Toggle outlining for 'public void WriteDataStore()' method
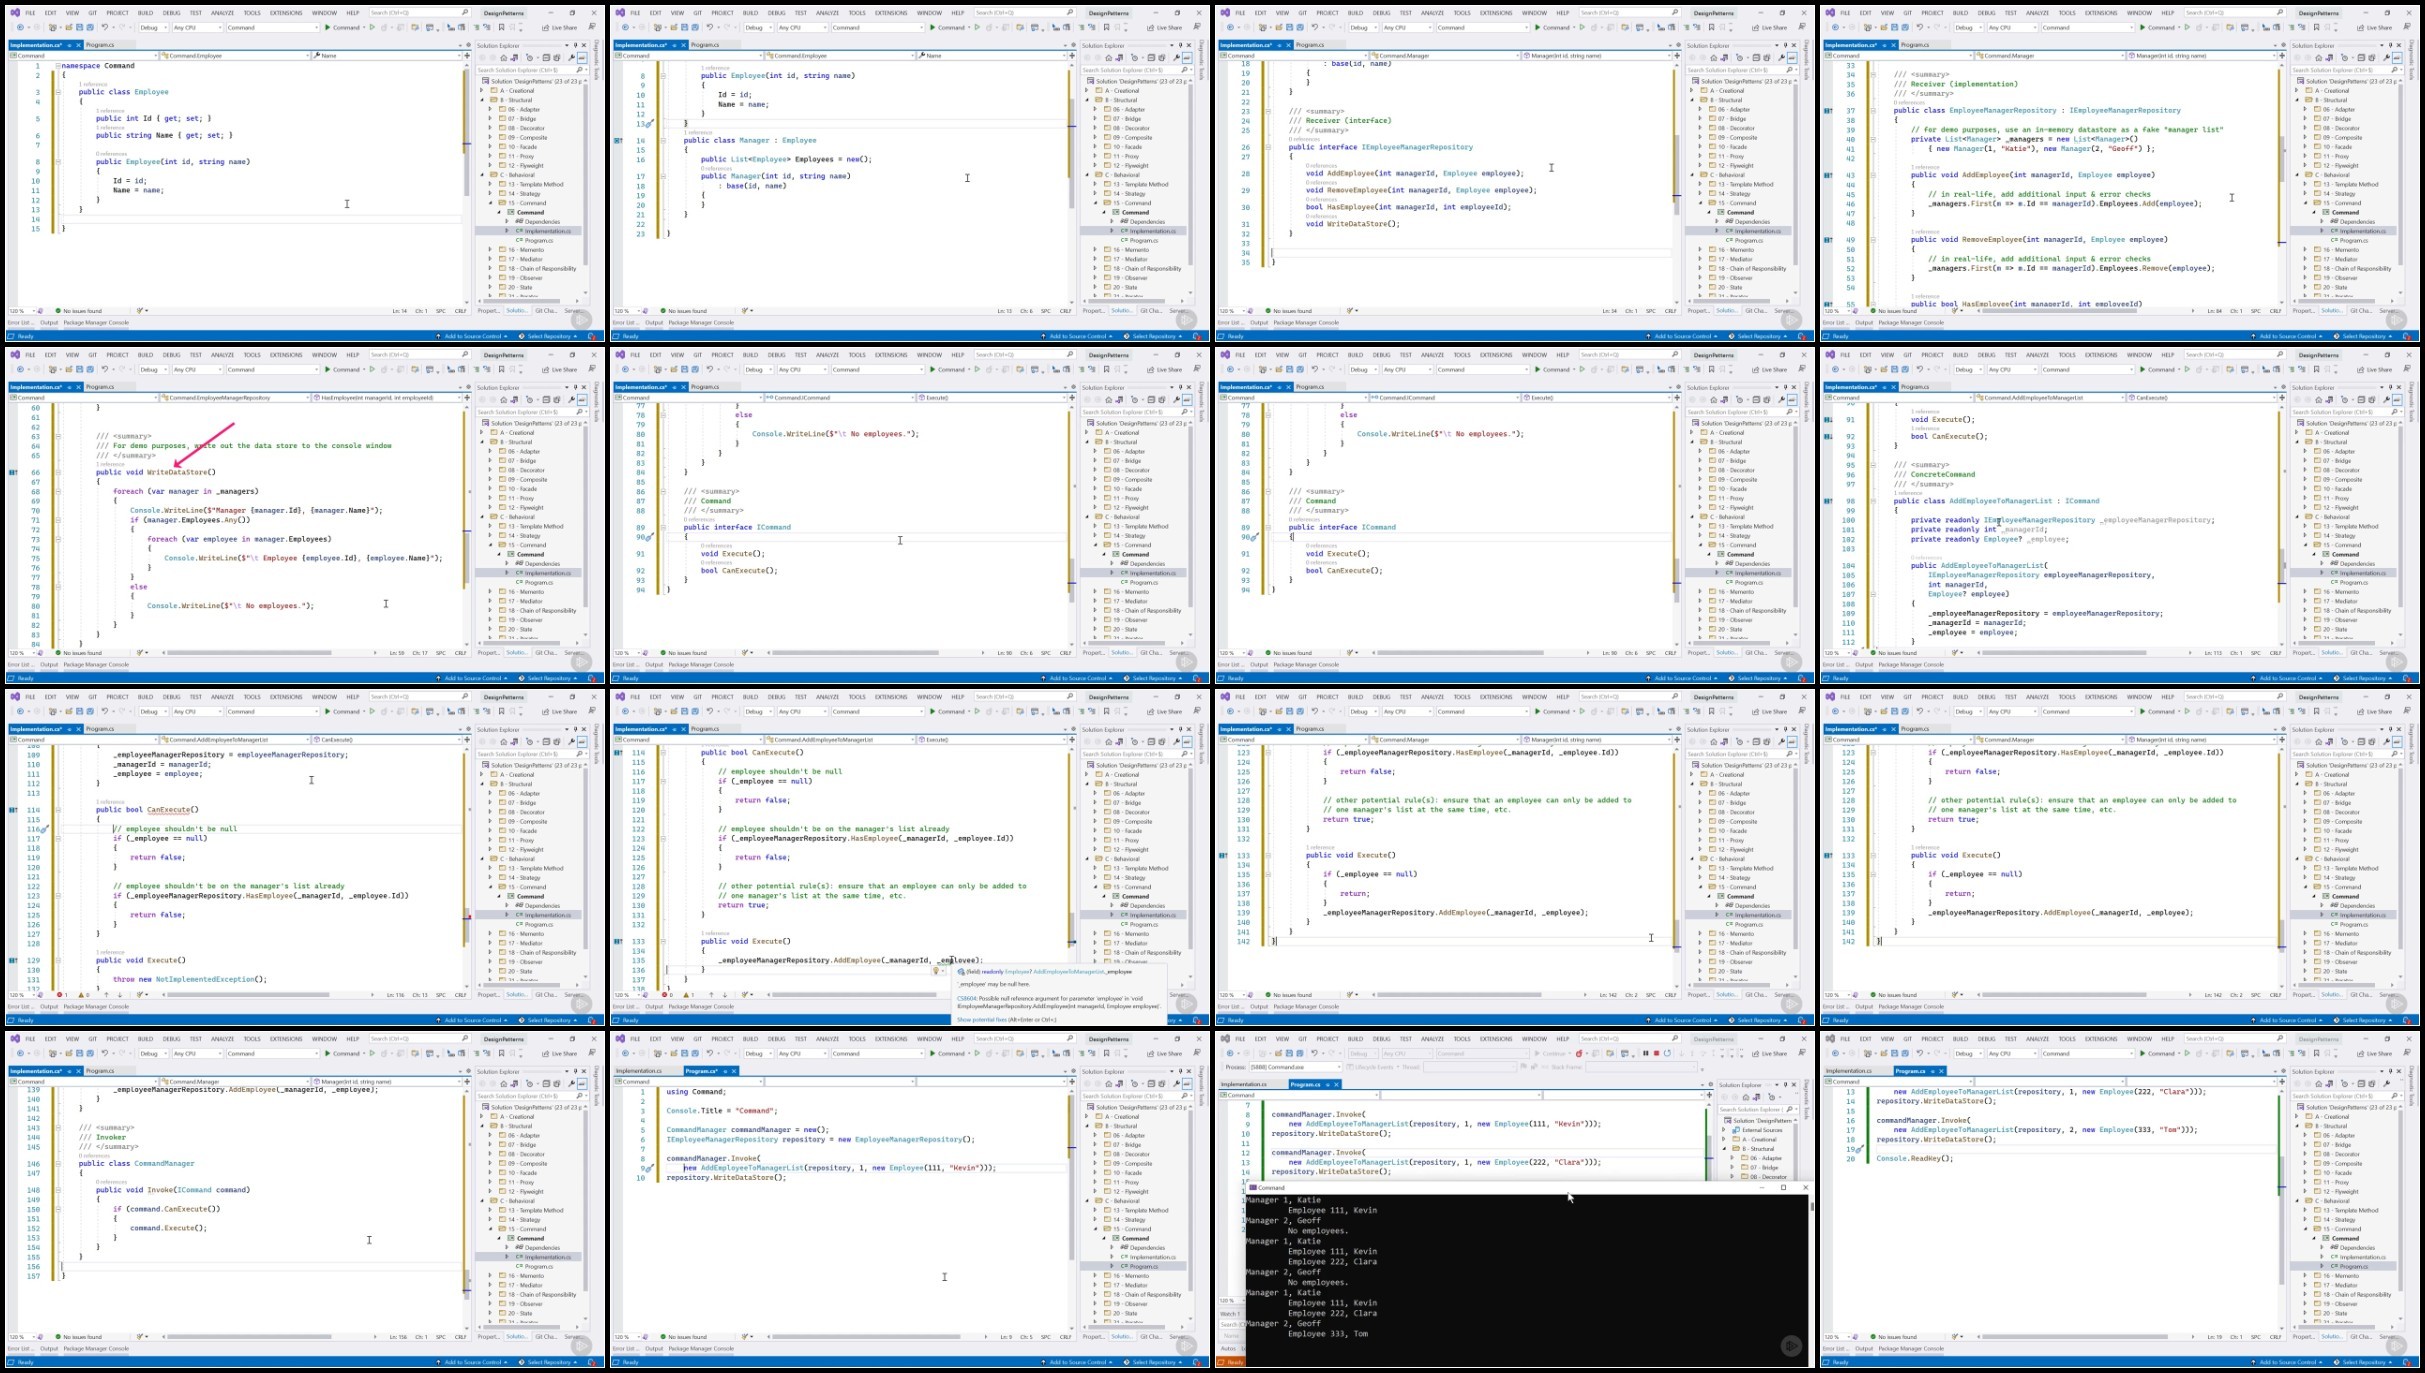This screenshot has width=2425, height=1373. [58, 472]
